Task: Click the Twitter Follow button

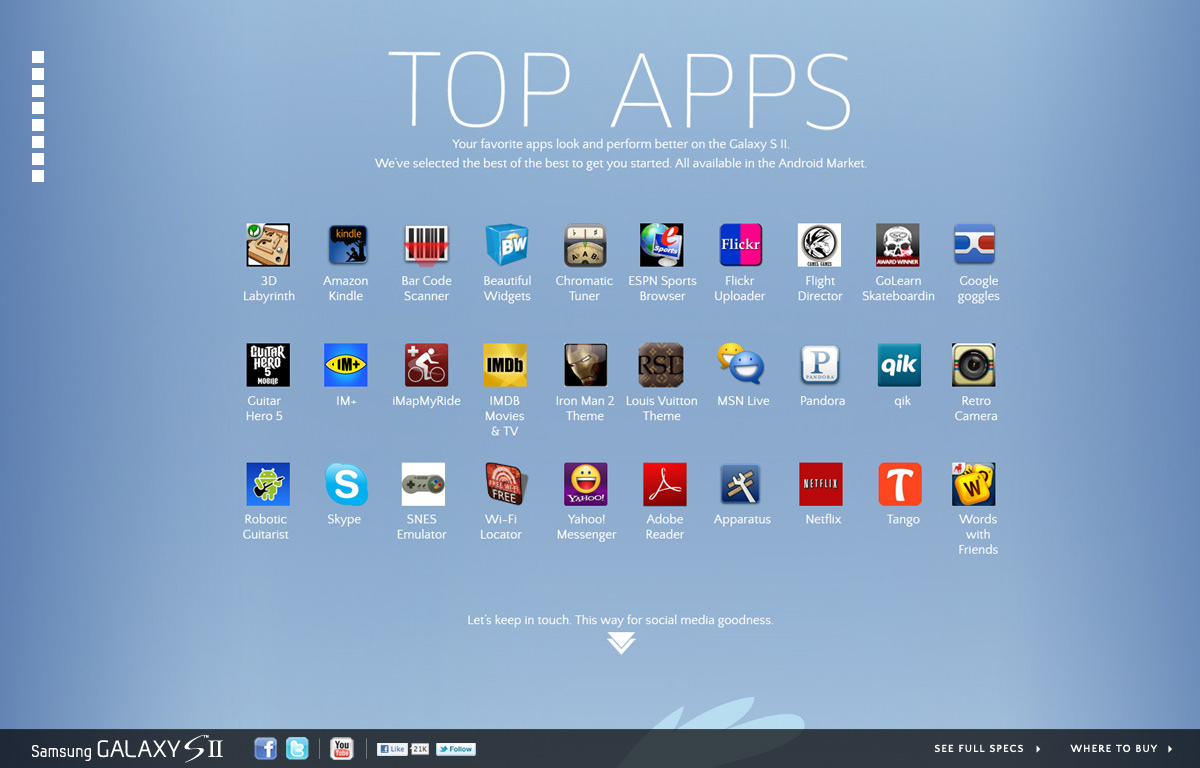Action: (x=456, y=749)
